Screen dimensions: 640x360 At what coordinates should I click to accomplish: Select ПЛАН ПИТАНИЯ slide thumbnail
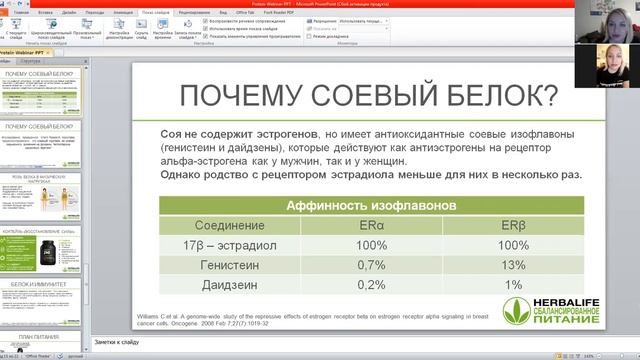point(40,342)
